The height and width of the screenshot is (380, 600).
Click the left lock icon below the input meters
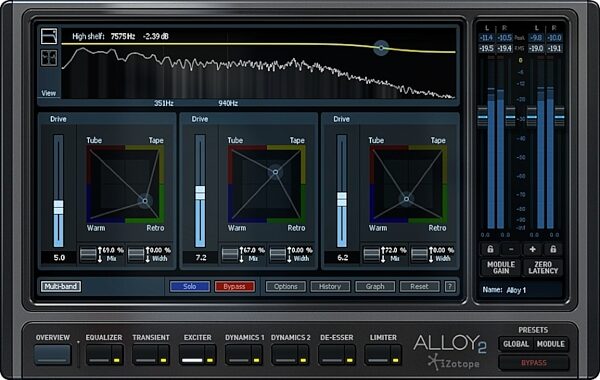tap(490, 250)
